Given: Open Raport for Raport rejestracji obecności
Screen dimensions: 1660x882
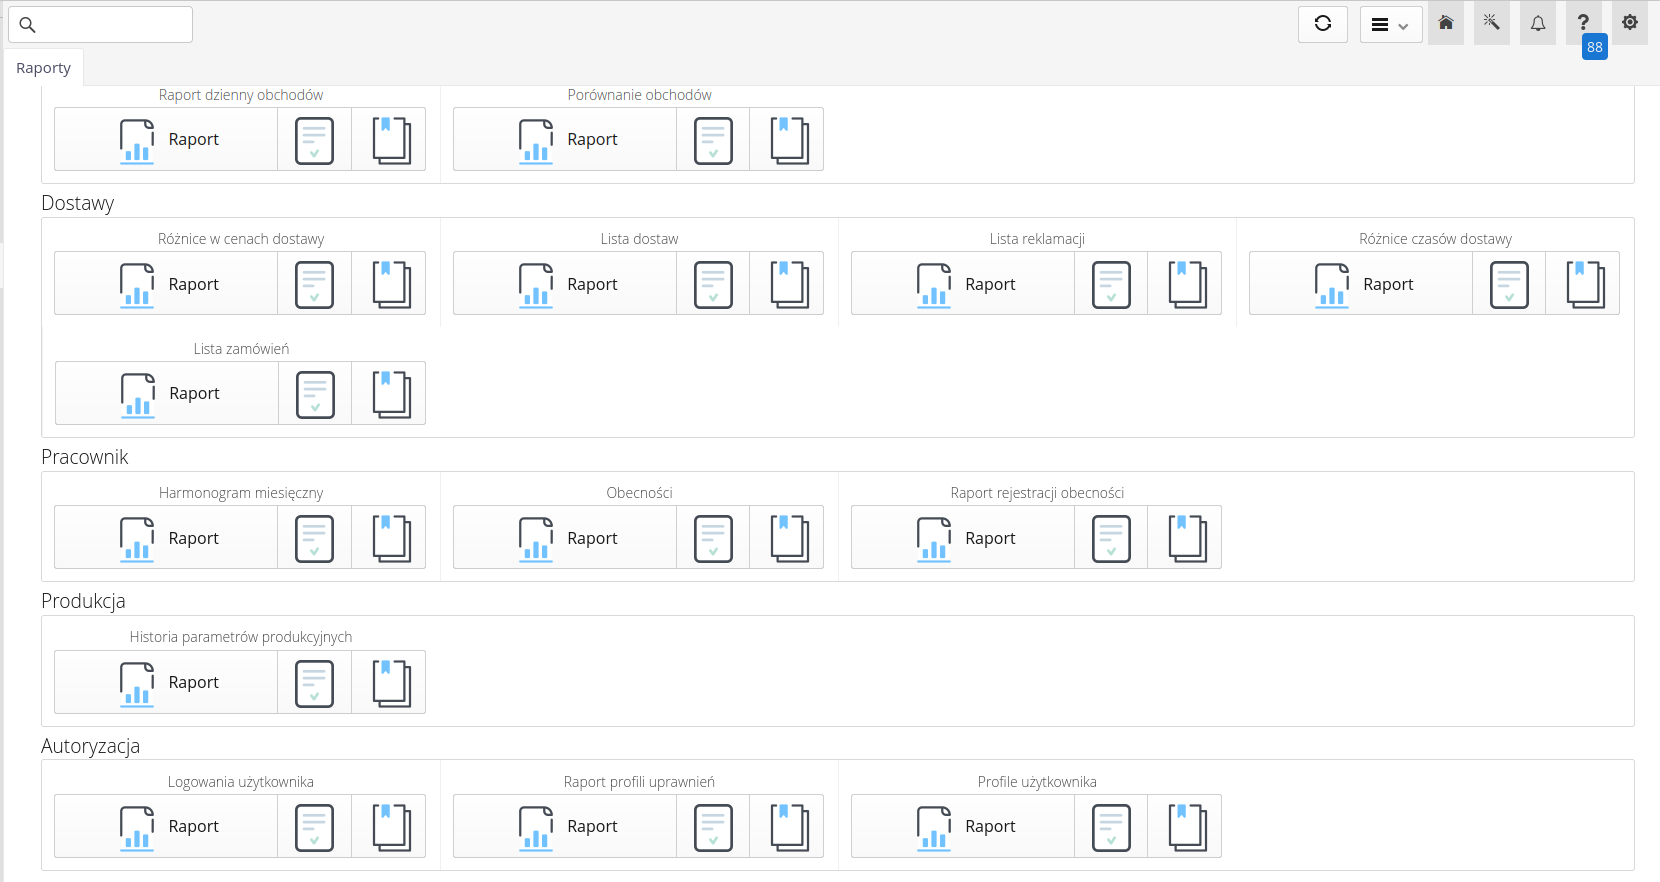Looking at the screenshot, I should coord(963,538).
